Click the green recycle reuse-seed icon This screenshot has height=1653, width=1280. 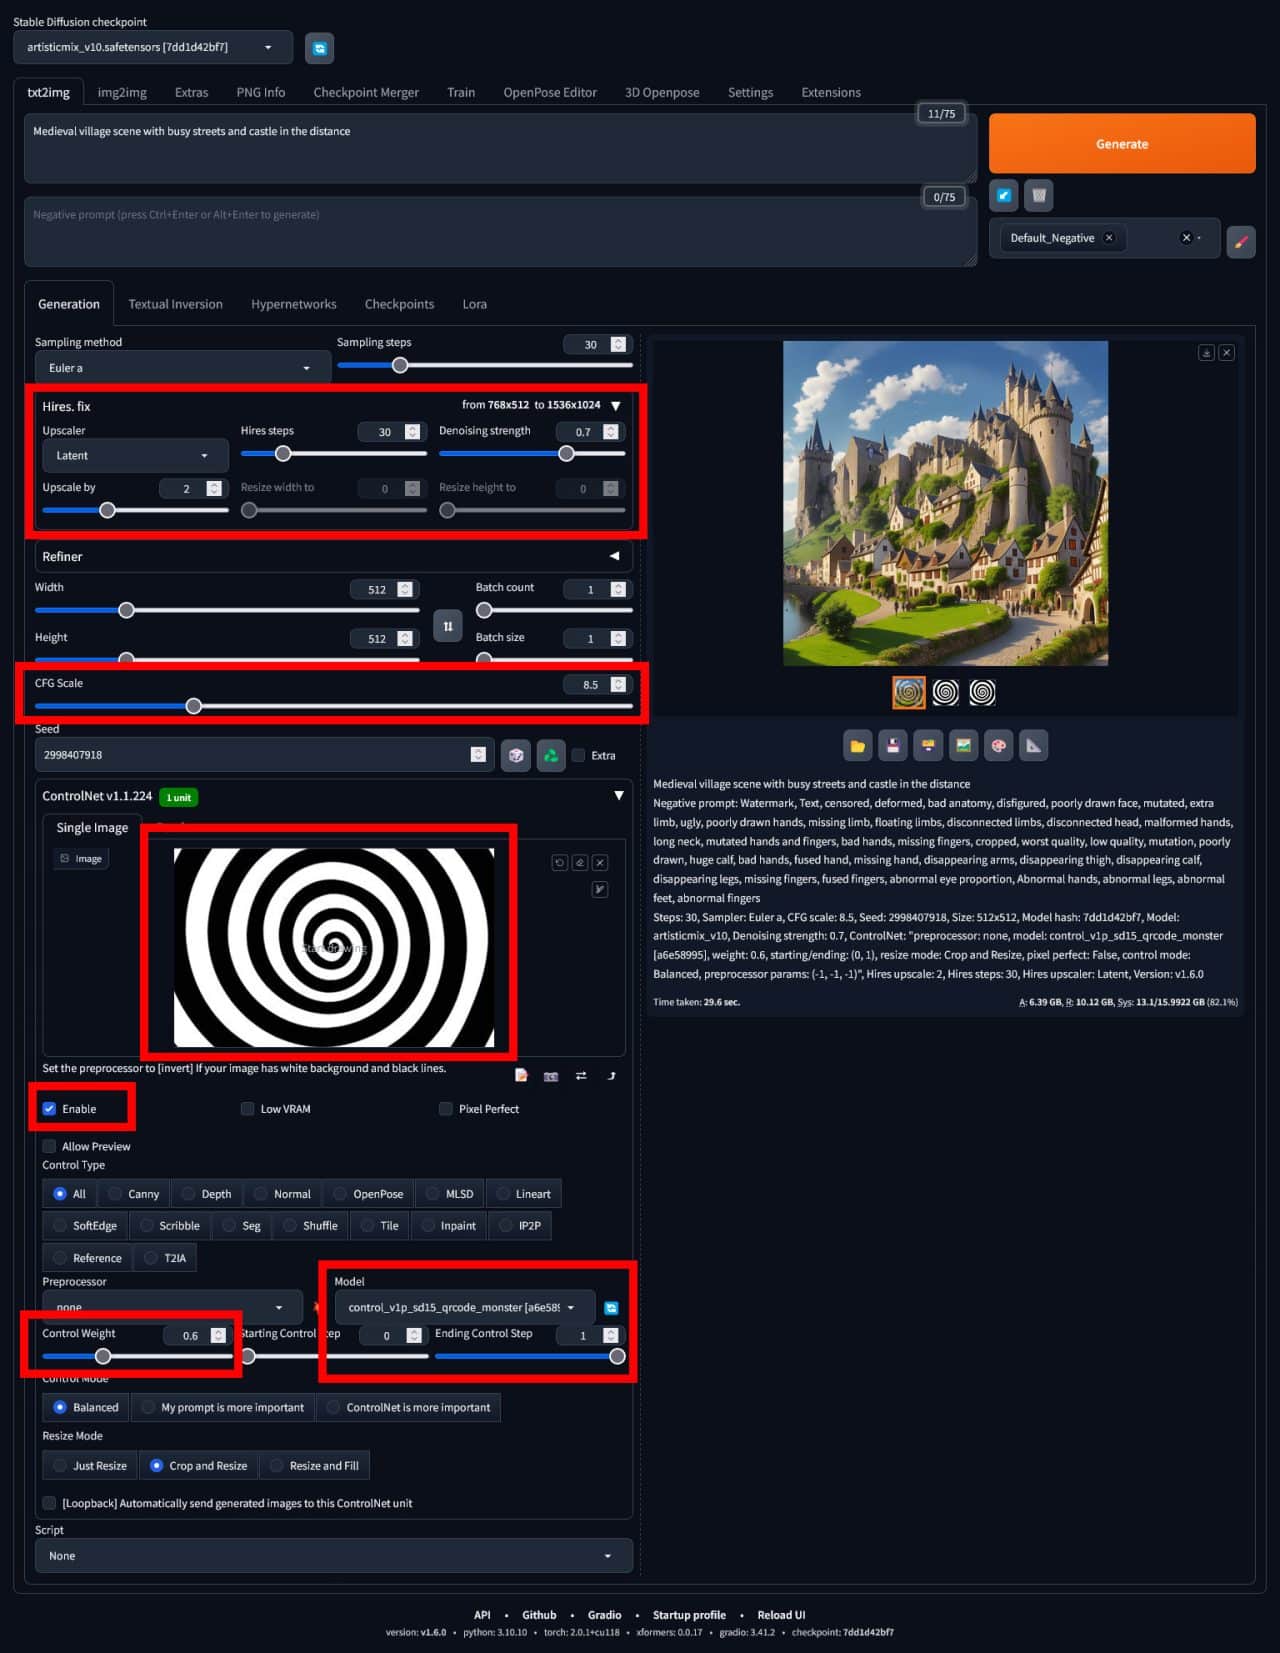coord(550,756)
